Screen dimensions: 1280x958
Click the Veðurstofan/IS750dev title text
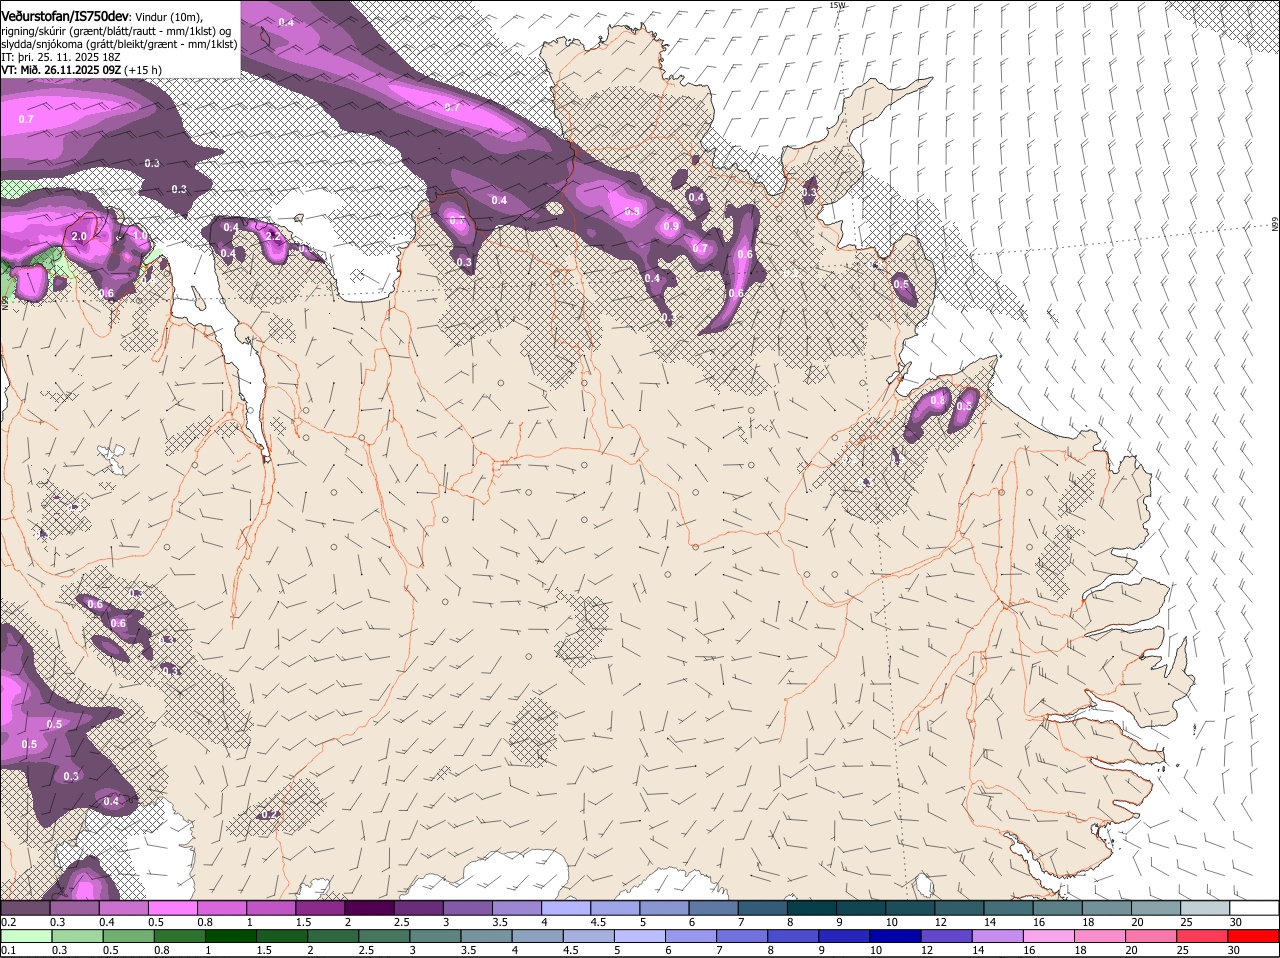tap(64, 14)
